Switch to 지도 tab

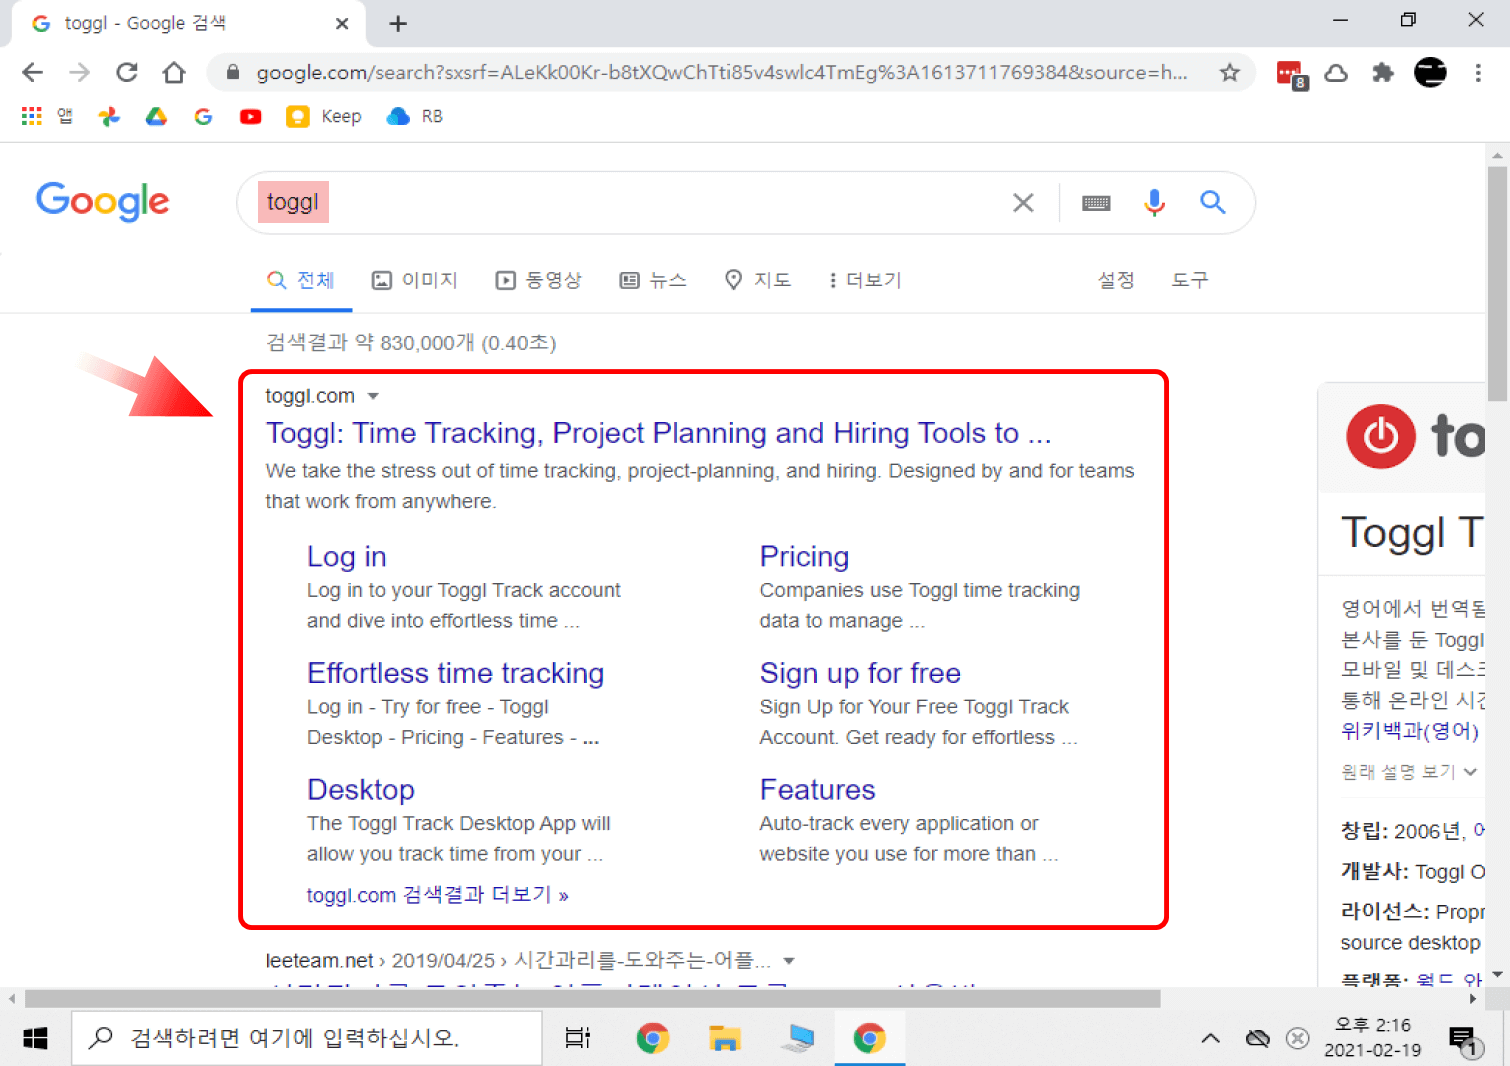(758, 280)
